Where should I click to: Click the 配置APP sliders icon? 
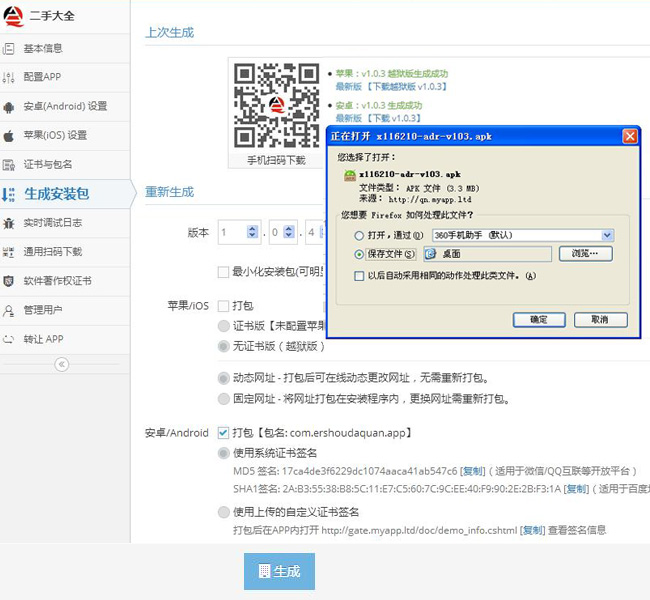click(8, 77)
